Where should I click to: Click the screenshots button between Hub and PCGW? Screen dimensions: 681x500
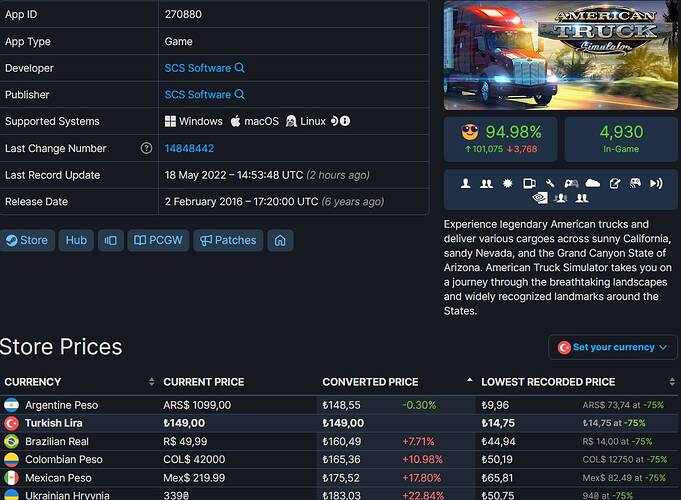111,240
